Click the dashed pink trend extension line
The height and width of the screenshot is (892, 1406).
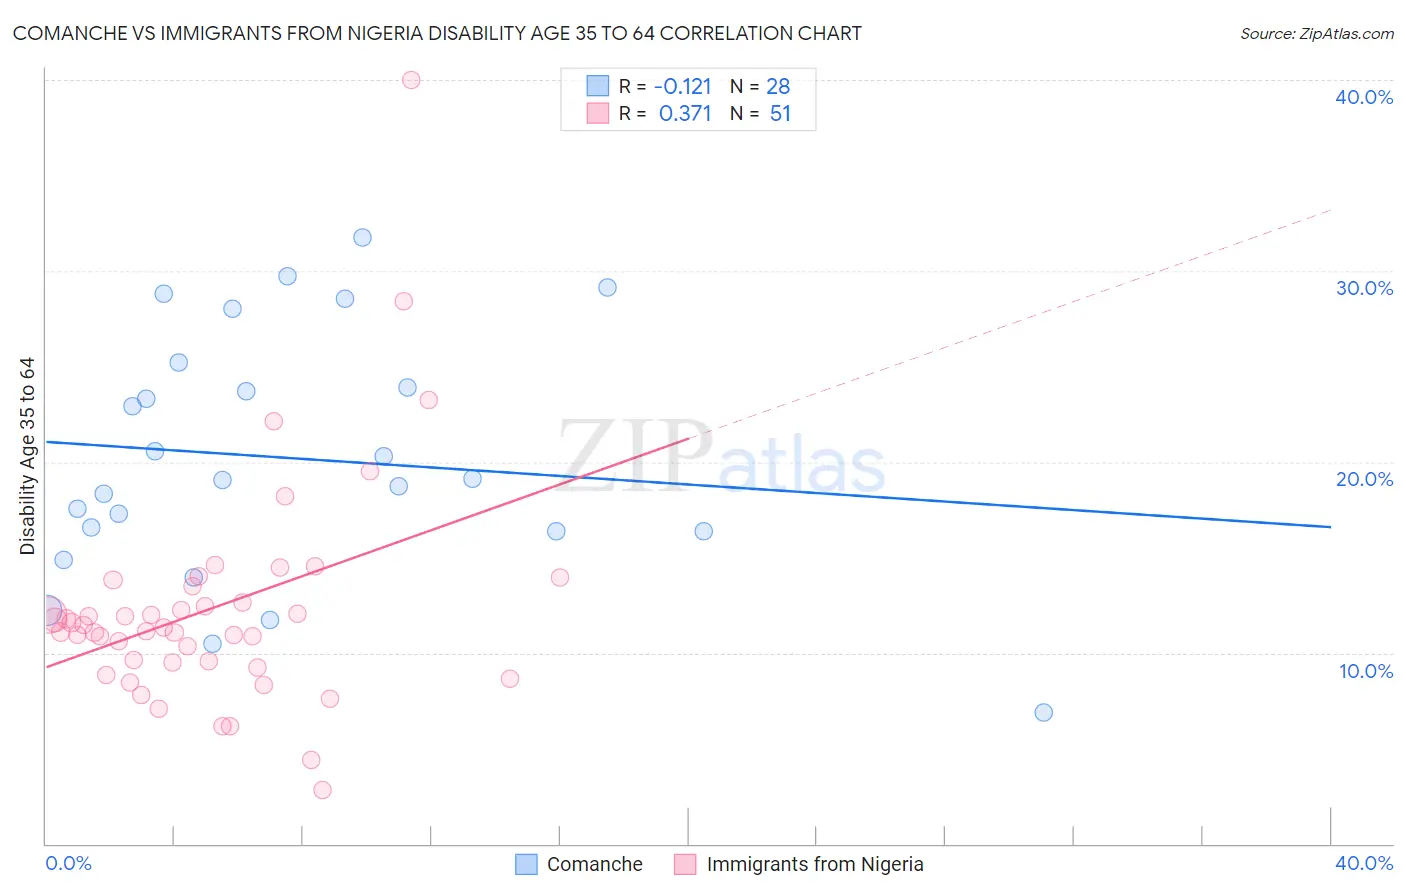pos(1010,324)
